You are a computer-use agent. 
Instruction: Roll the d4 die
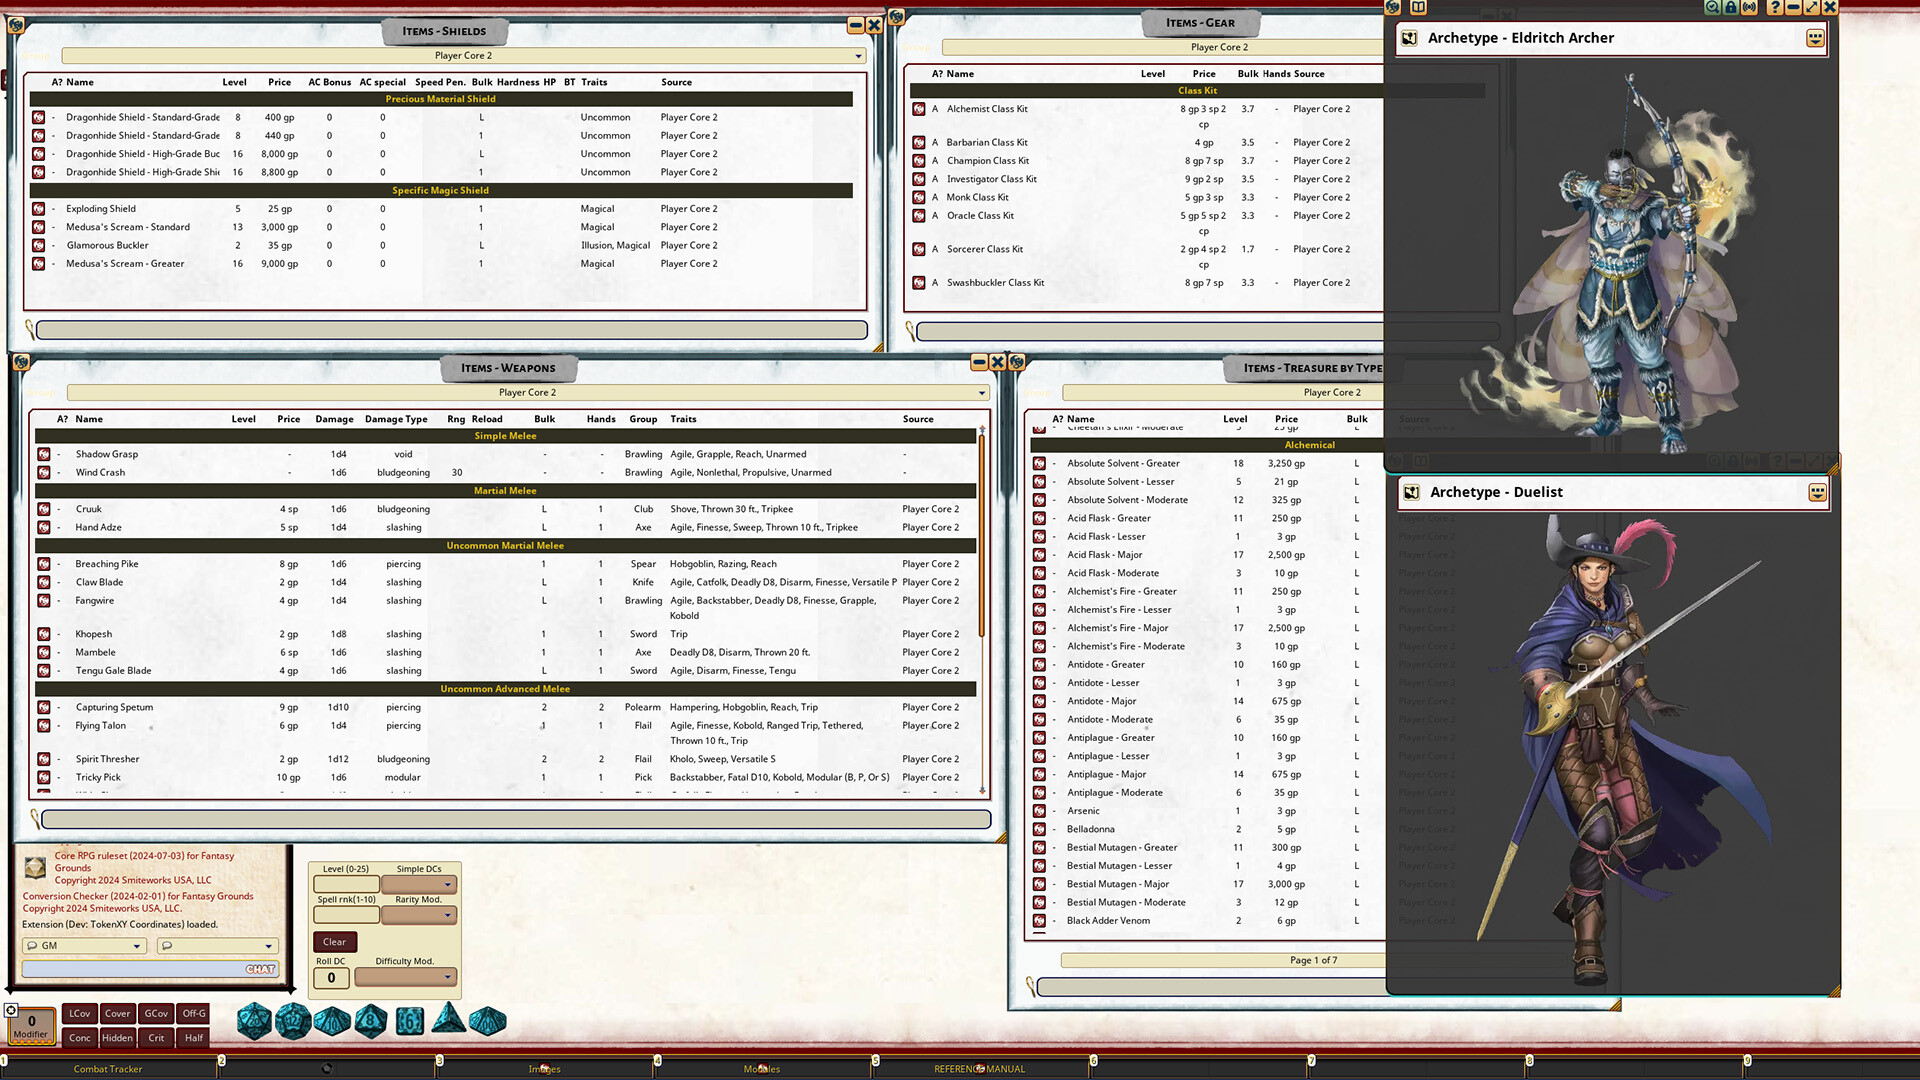point(449,1018)
